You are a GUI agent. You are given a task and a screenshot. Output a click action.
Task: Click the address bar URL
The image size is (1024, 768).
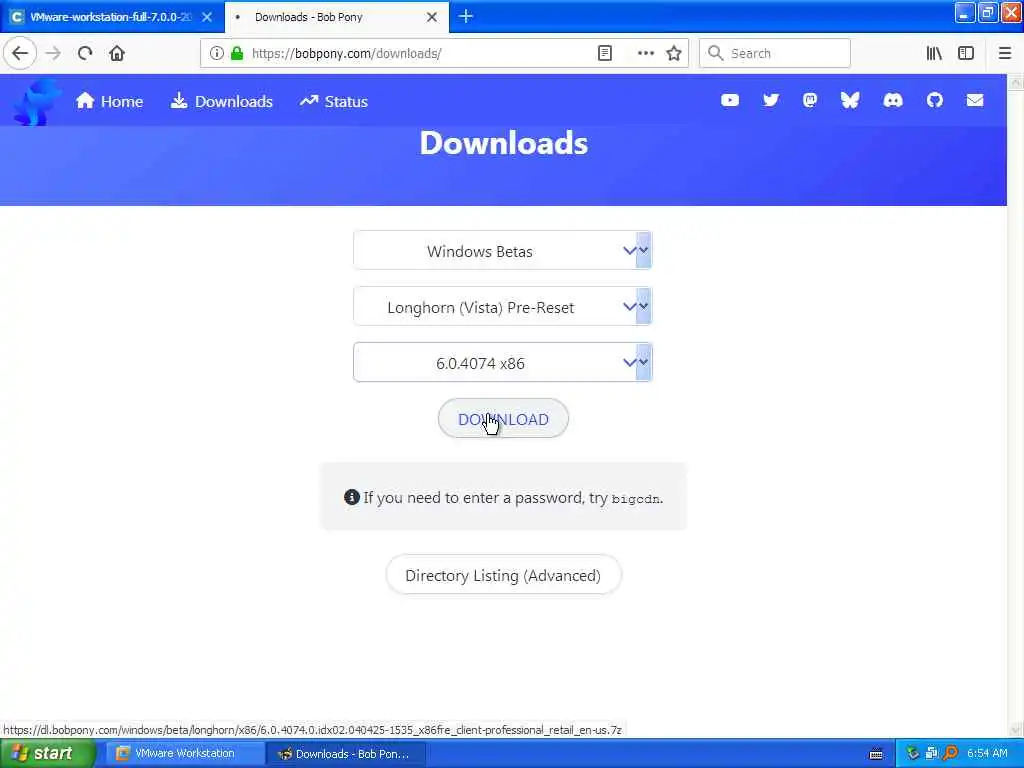pos(346,54)
